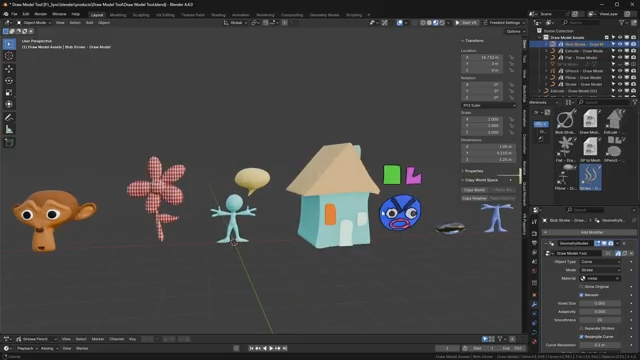Open Freebird Settings
The height and width of the screenshot is (360, 640).
(x=504, y=23)
